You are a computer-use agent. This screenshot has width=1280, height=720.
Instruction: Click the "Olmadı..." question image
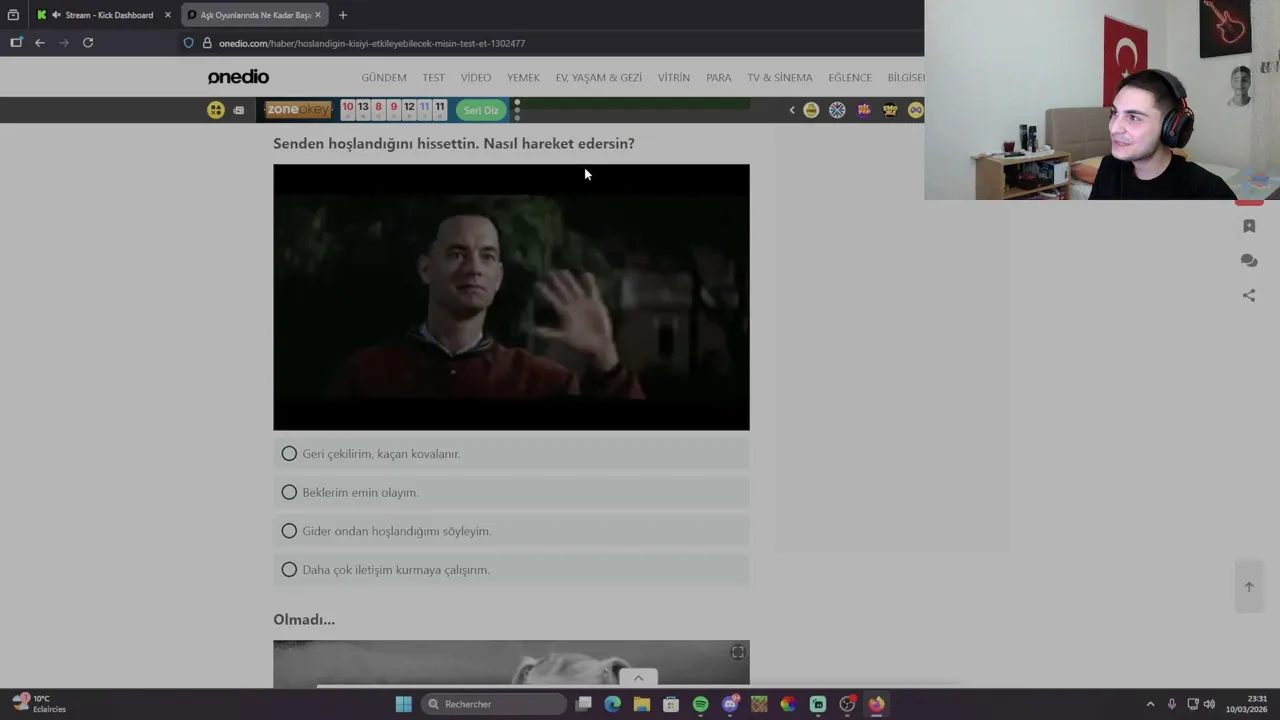(511, 664)
